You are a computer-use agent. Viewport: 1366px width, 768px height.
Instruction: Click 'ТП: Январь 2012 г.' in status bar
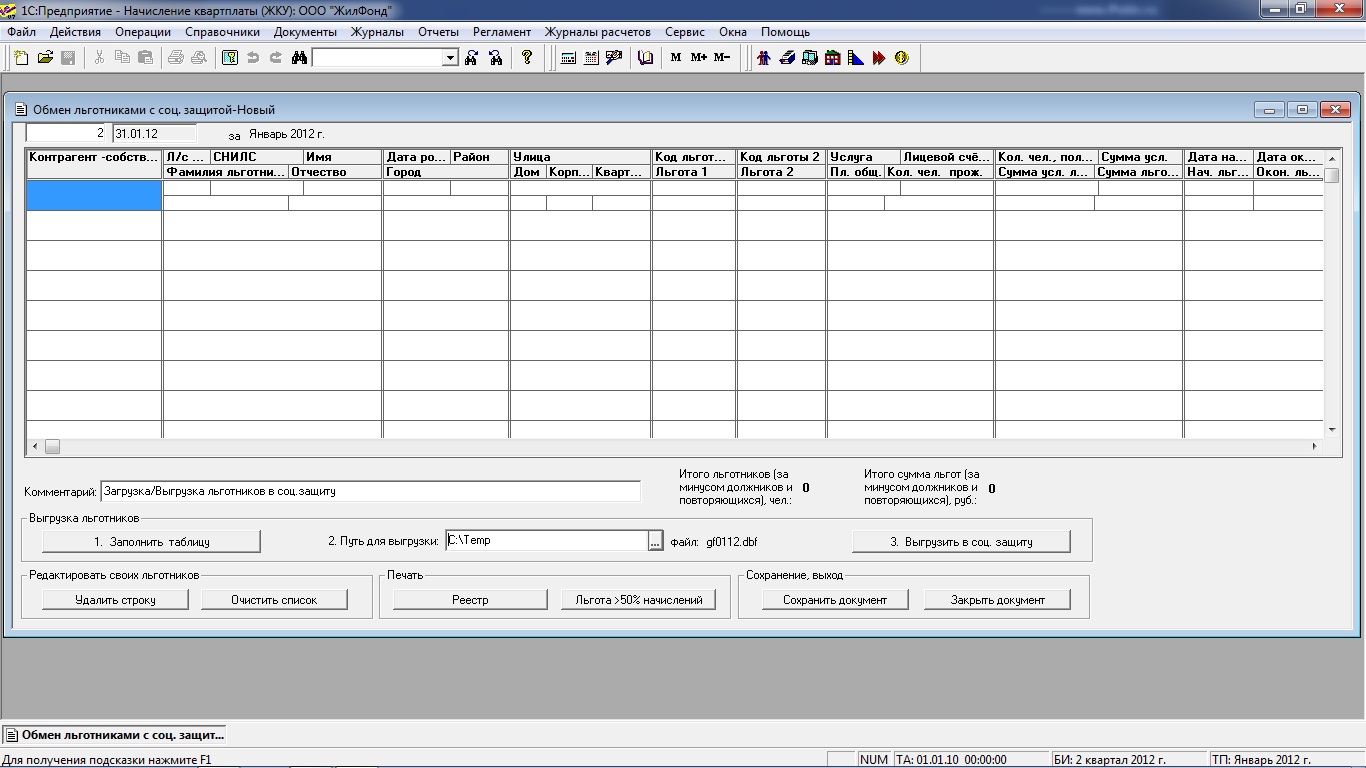1262,760
